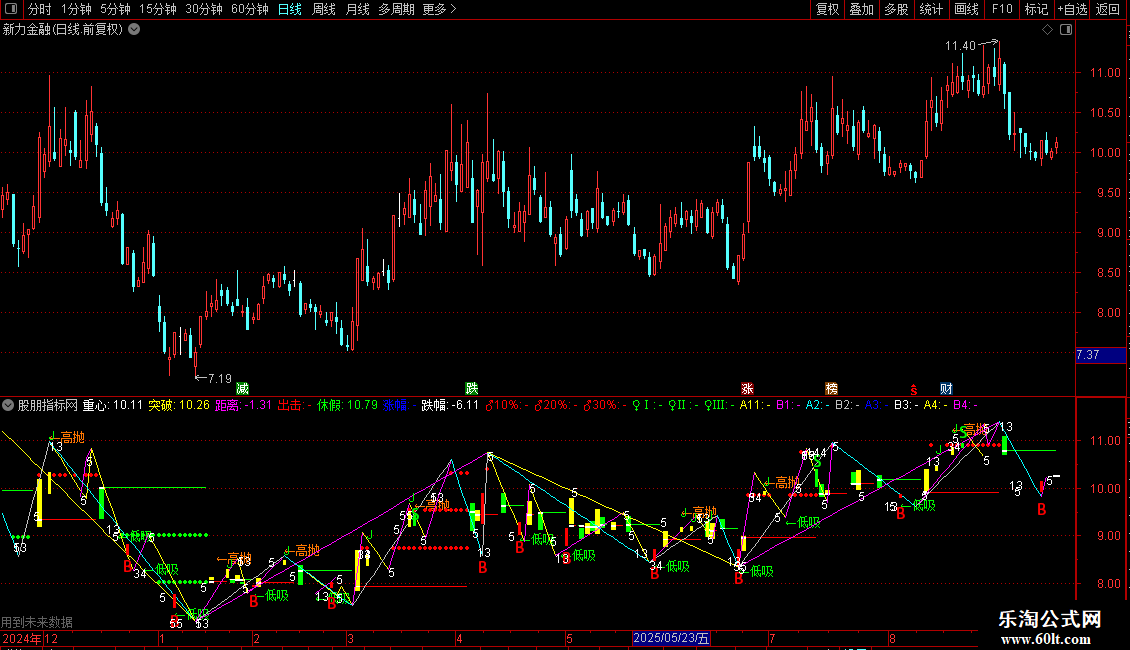Image resolution: width=1130 pixels, height=650 pixels.
Task: Open the F10 company info
Action: [x=1002, y=9]
